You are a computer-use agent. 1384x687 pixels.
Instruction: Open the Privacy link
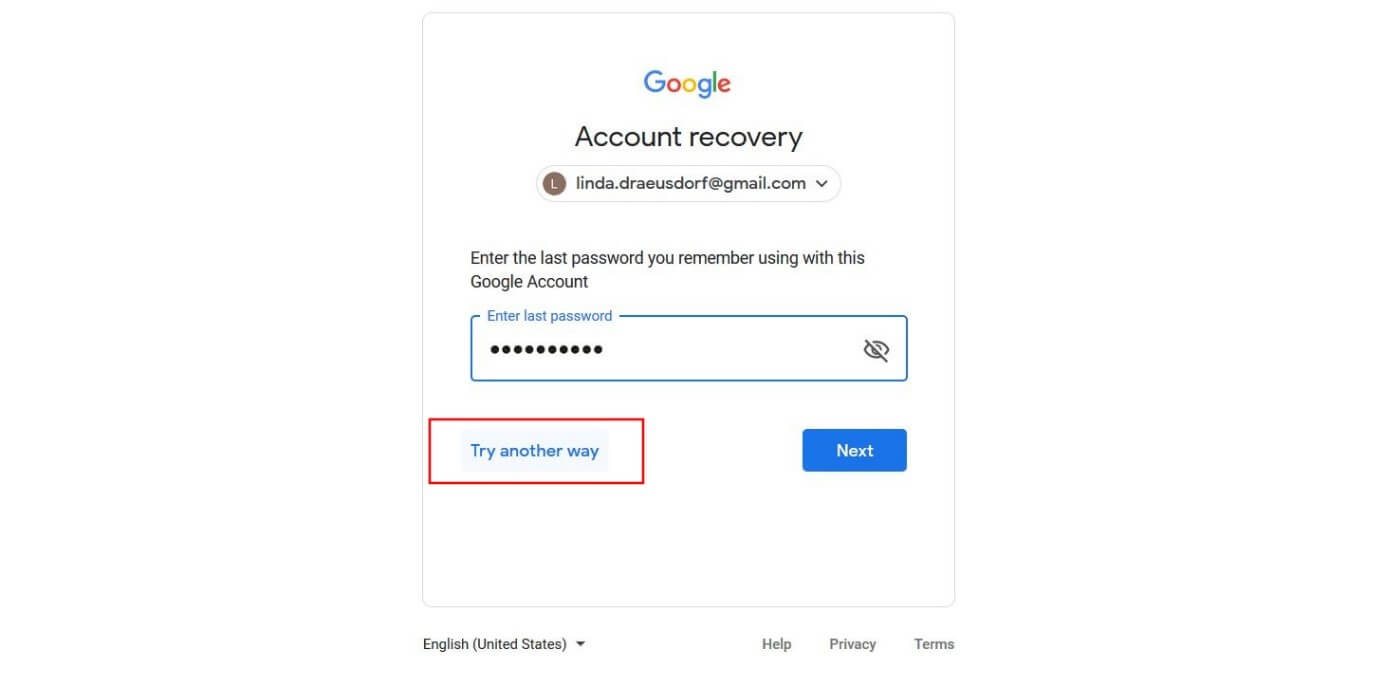pyautogui.click(x=852, y=644)
